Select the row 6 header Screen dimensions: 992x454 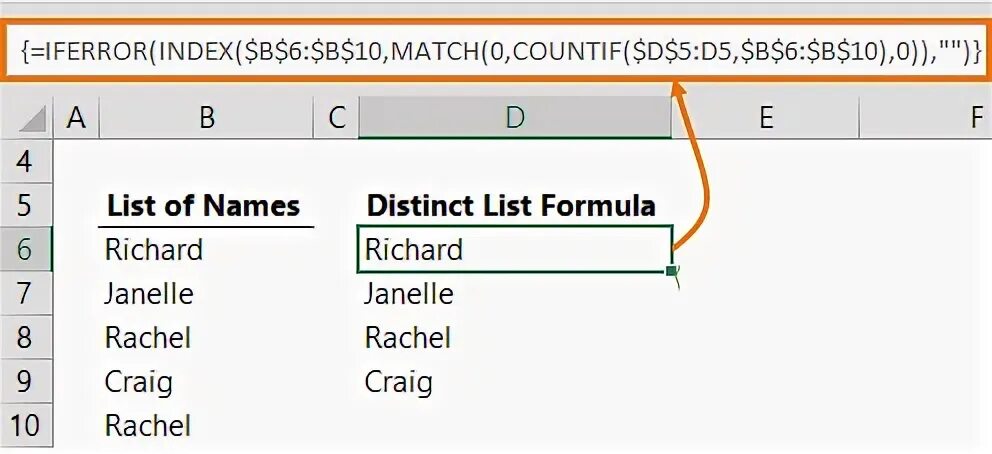26,250
